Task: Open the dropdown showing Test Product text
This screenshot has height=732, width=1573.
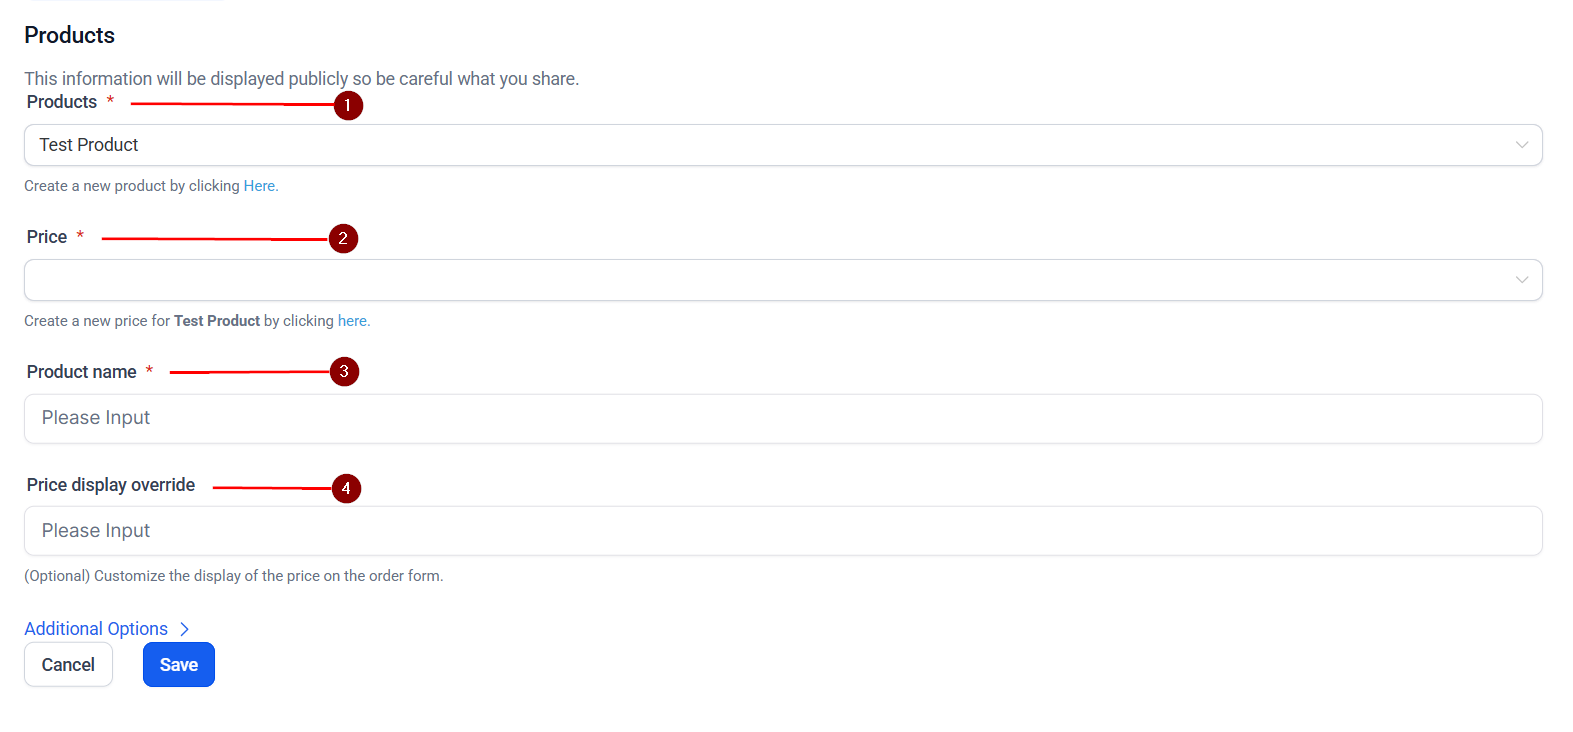Action: (780, 145)
